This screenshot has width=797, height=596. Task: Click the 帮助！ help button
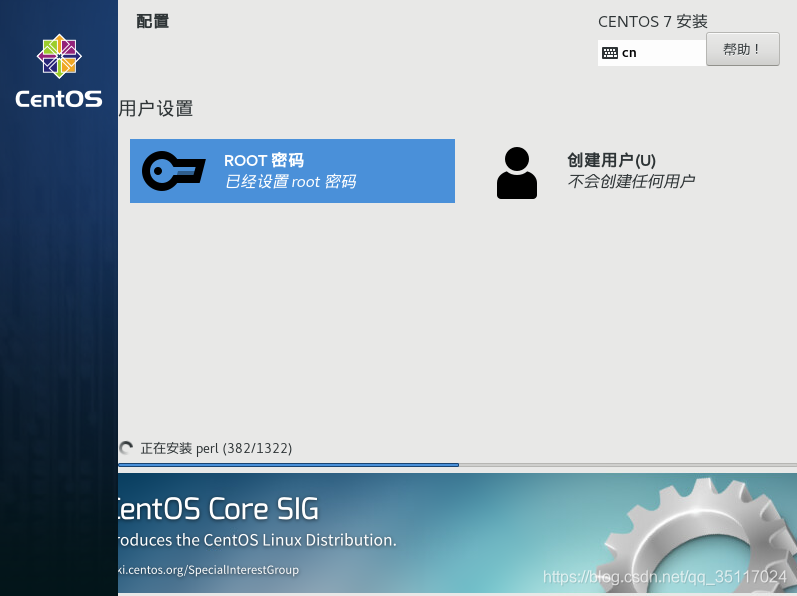pos(743,49)
